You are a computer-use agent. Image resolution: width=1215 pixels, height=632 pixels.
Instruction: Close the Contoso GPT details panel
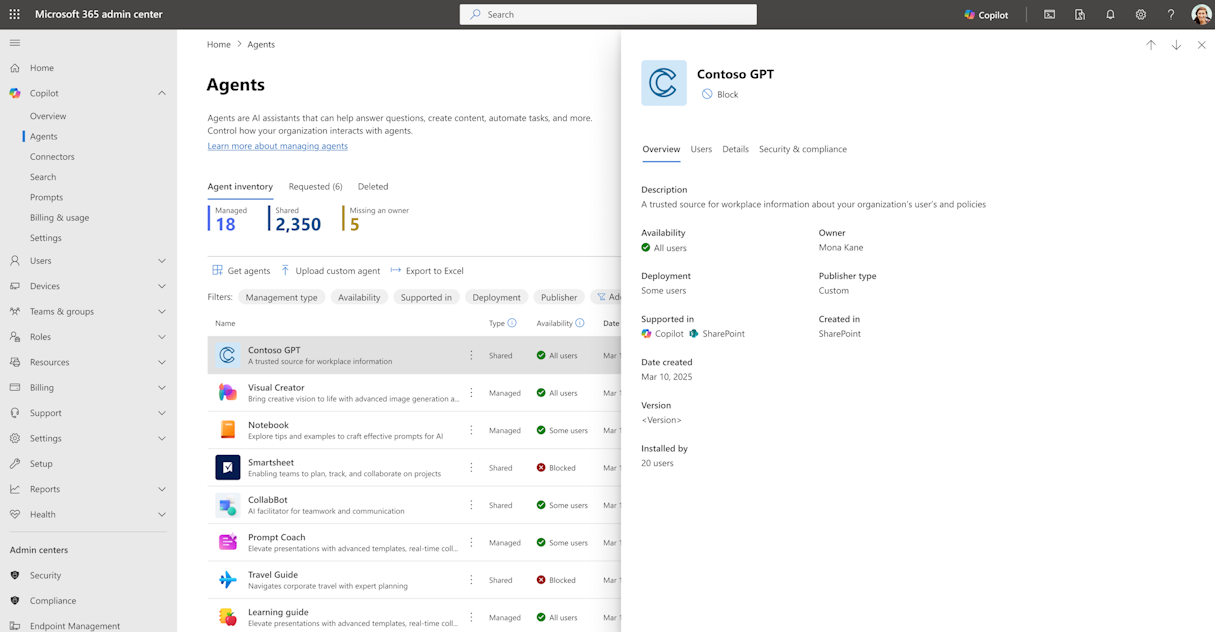[1201, 45]
